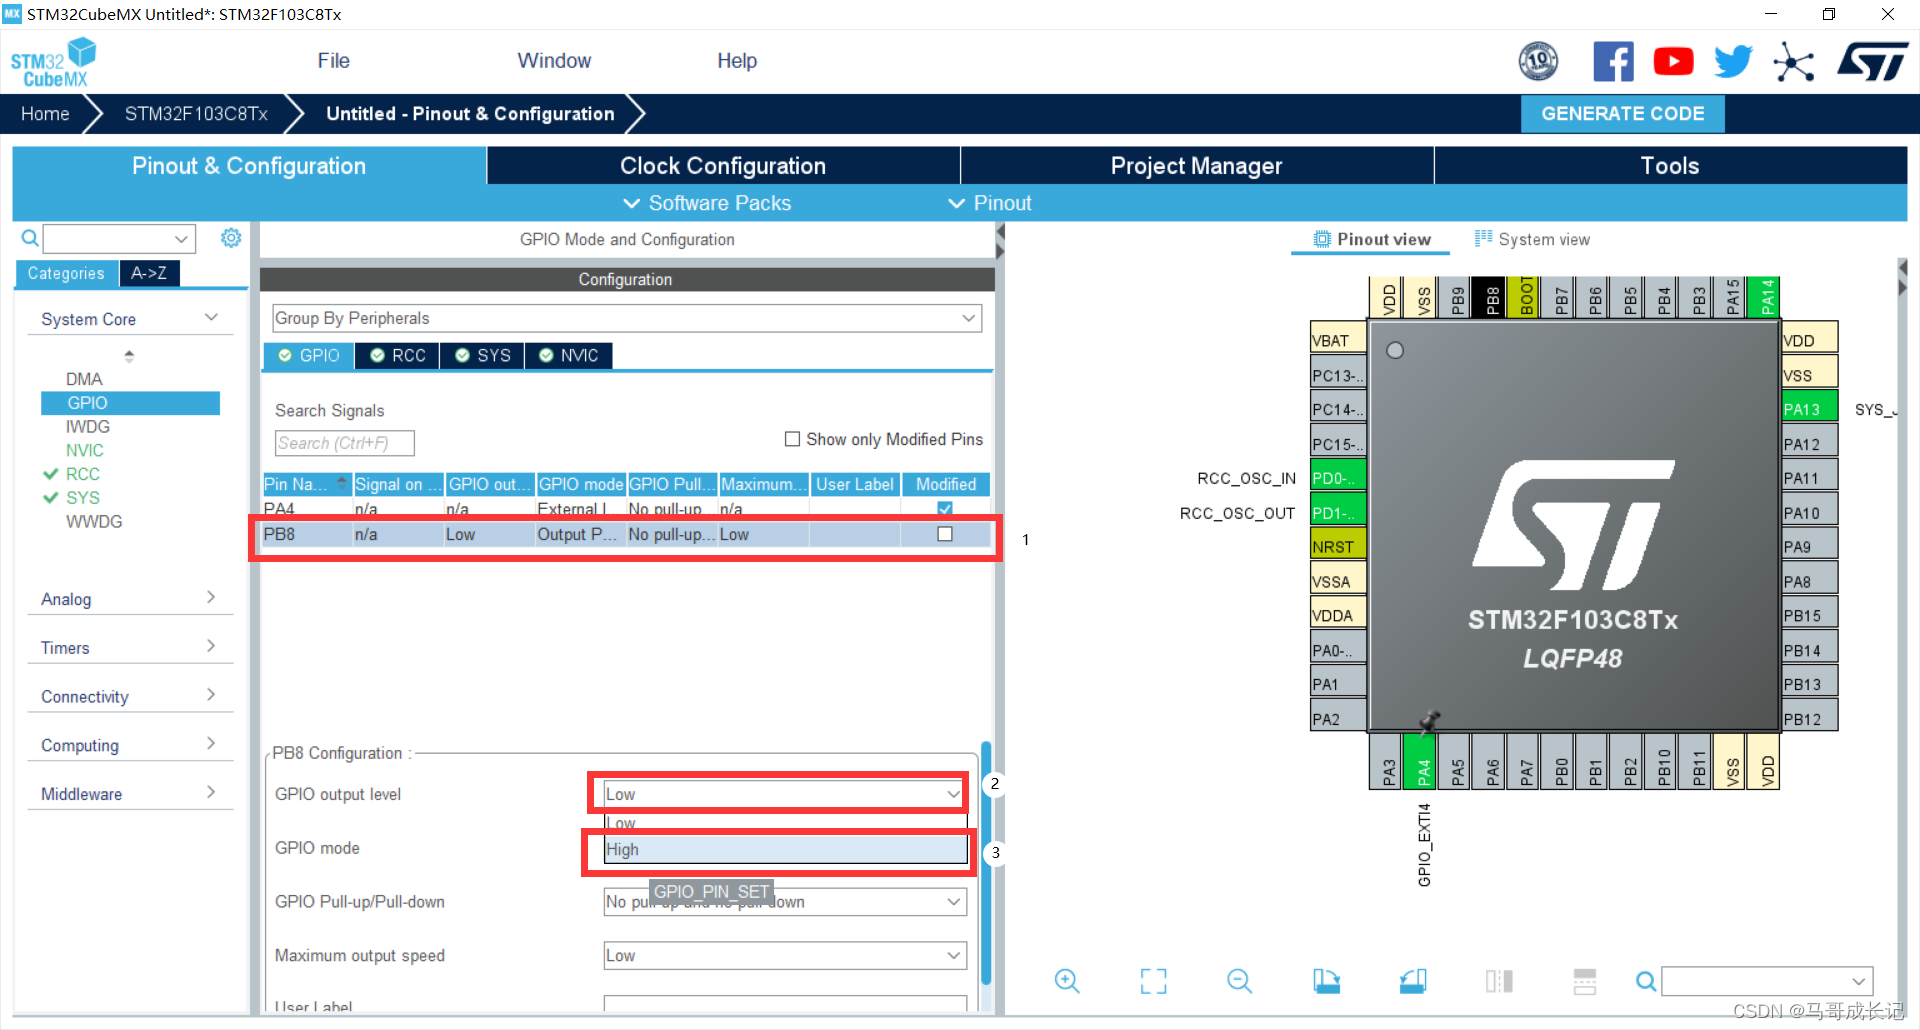
Task: Open the NVIC configuration tab
Action: pos(569,356)
